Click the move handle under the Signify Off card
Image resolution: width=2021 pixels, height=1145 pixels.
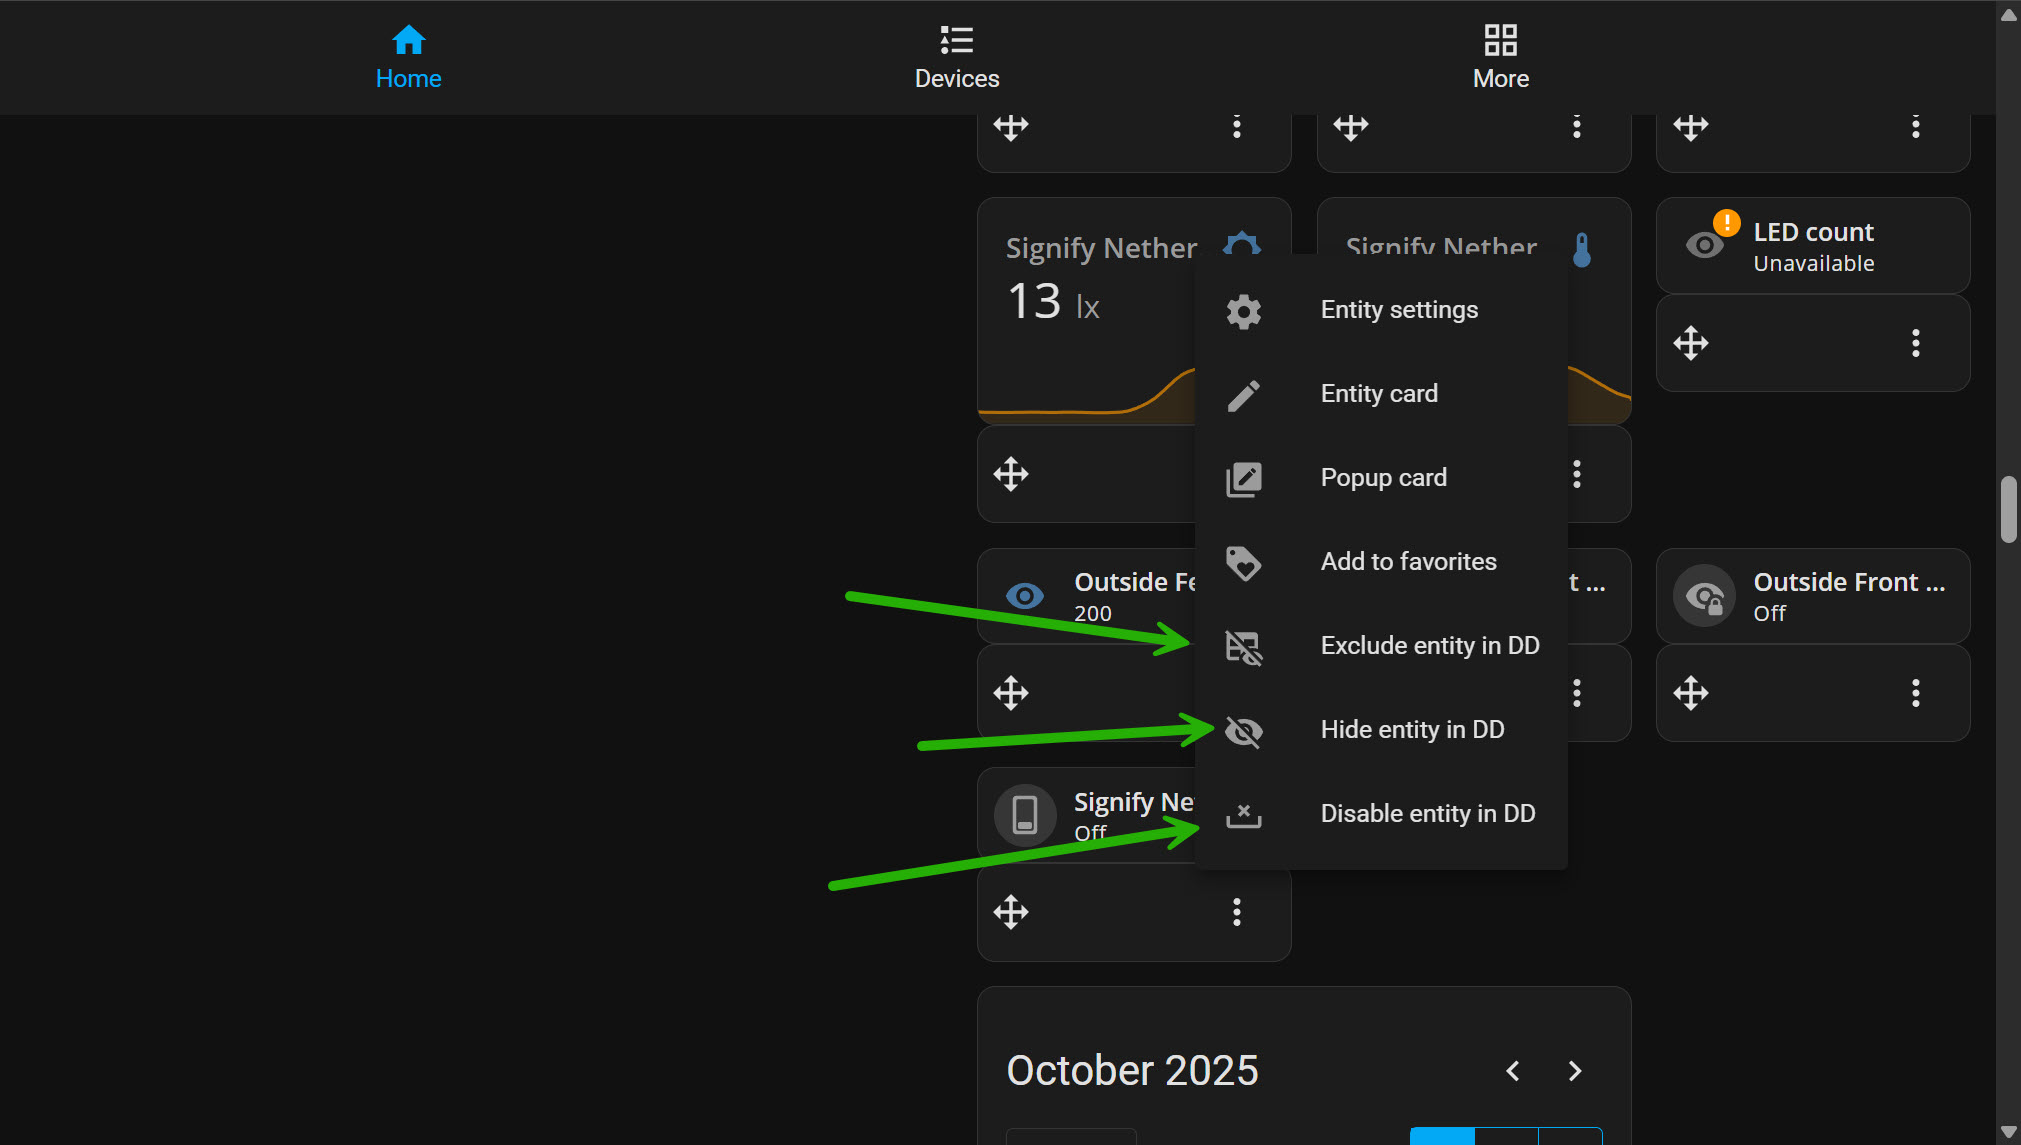point(1010,912)
